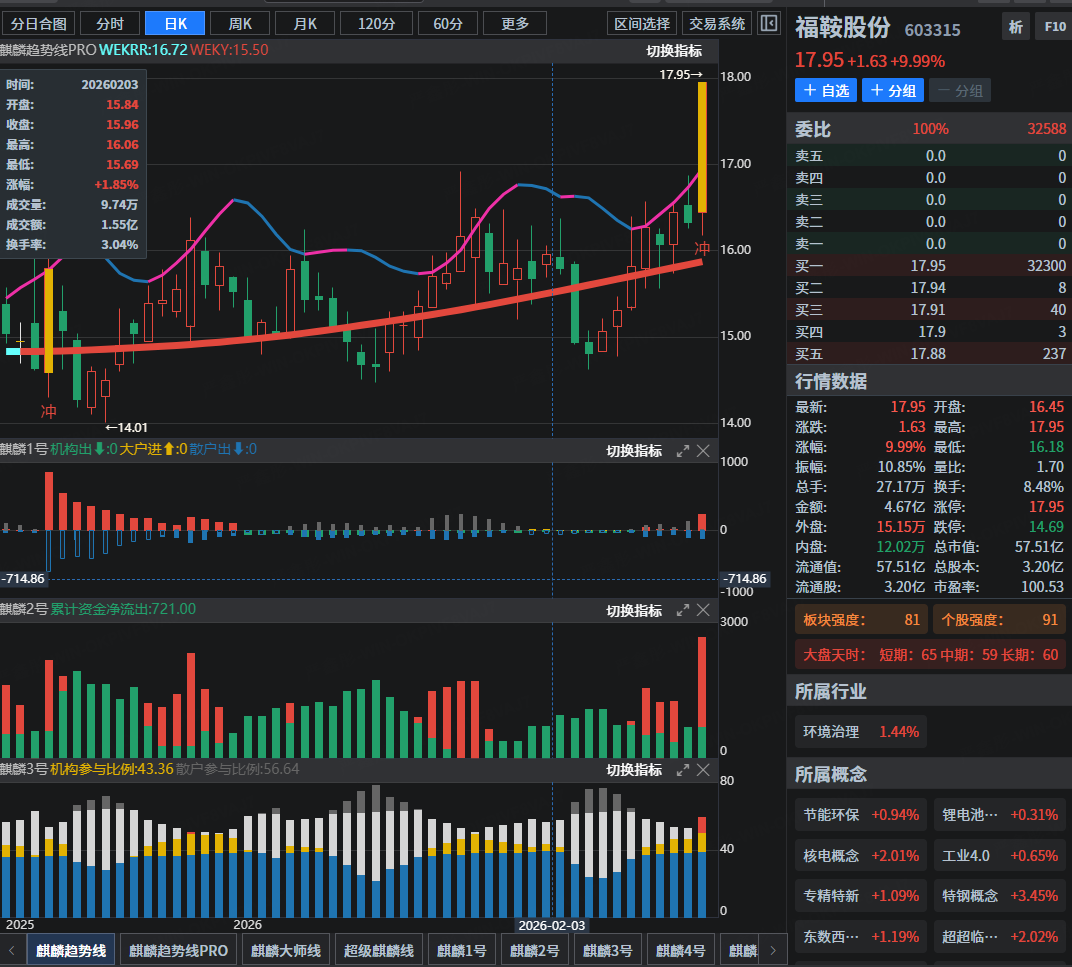Select the 麒麟大师线 indicator tab
1072x967 pixels.
(285, 950)
